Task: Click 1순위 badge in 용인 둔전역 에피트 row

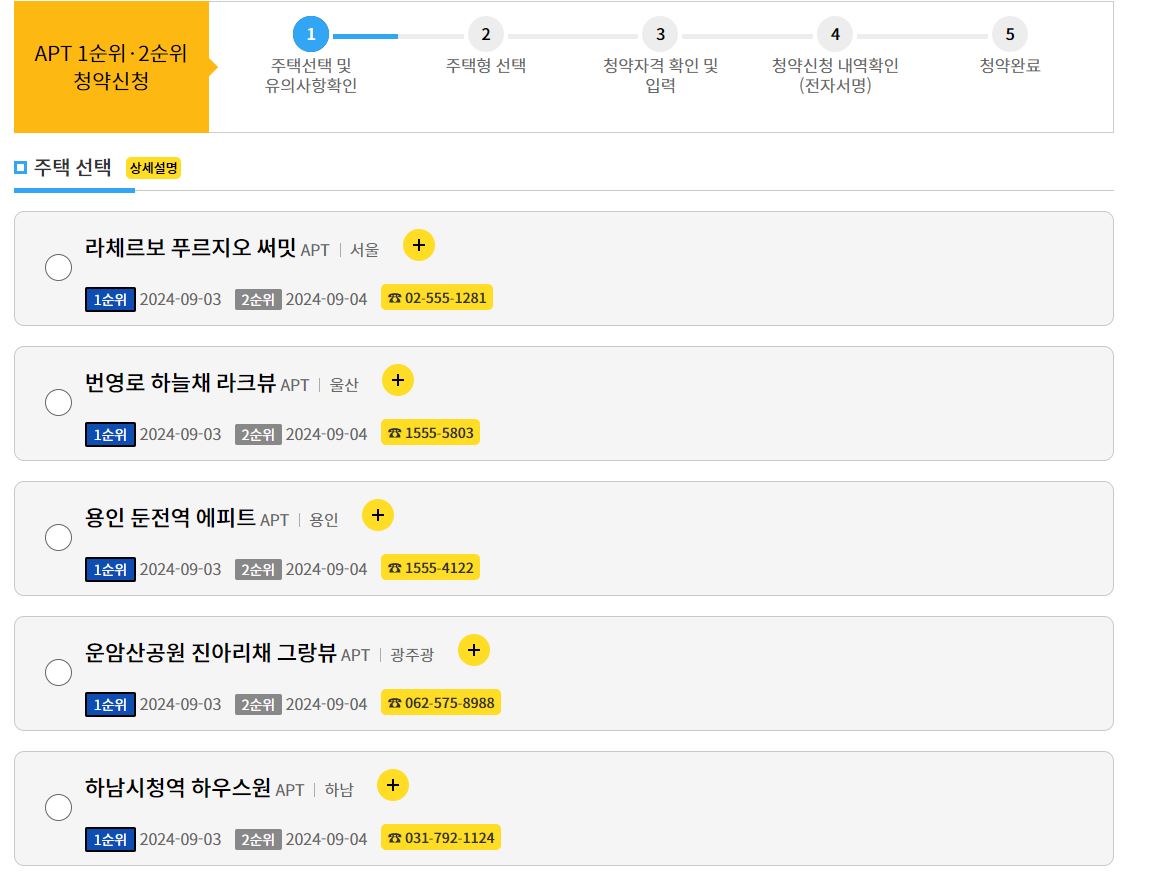Action: pyautogui.click(x=110, y=570)
